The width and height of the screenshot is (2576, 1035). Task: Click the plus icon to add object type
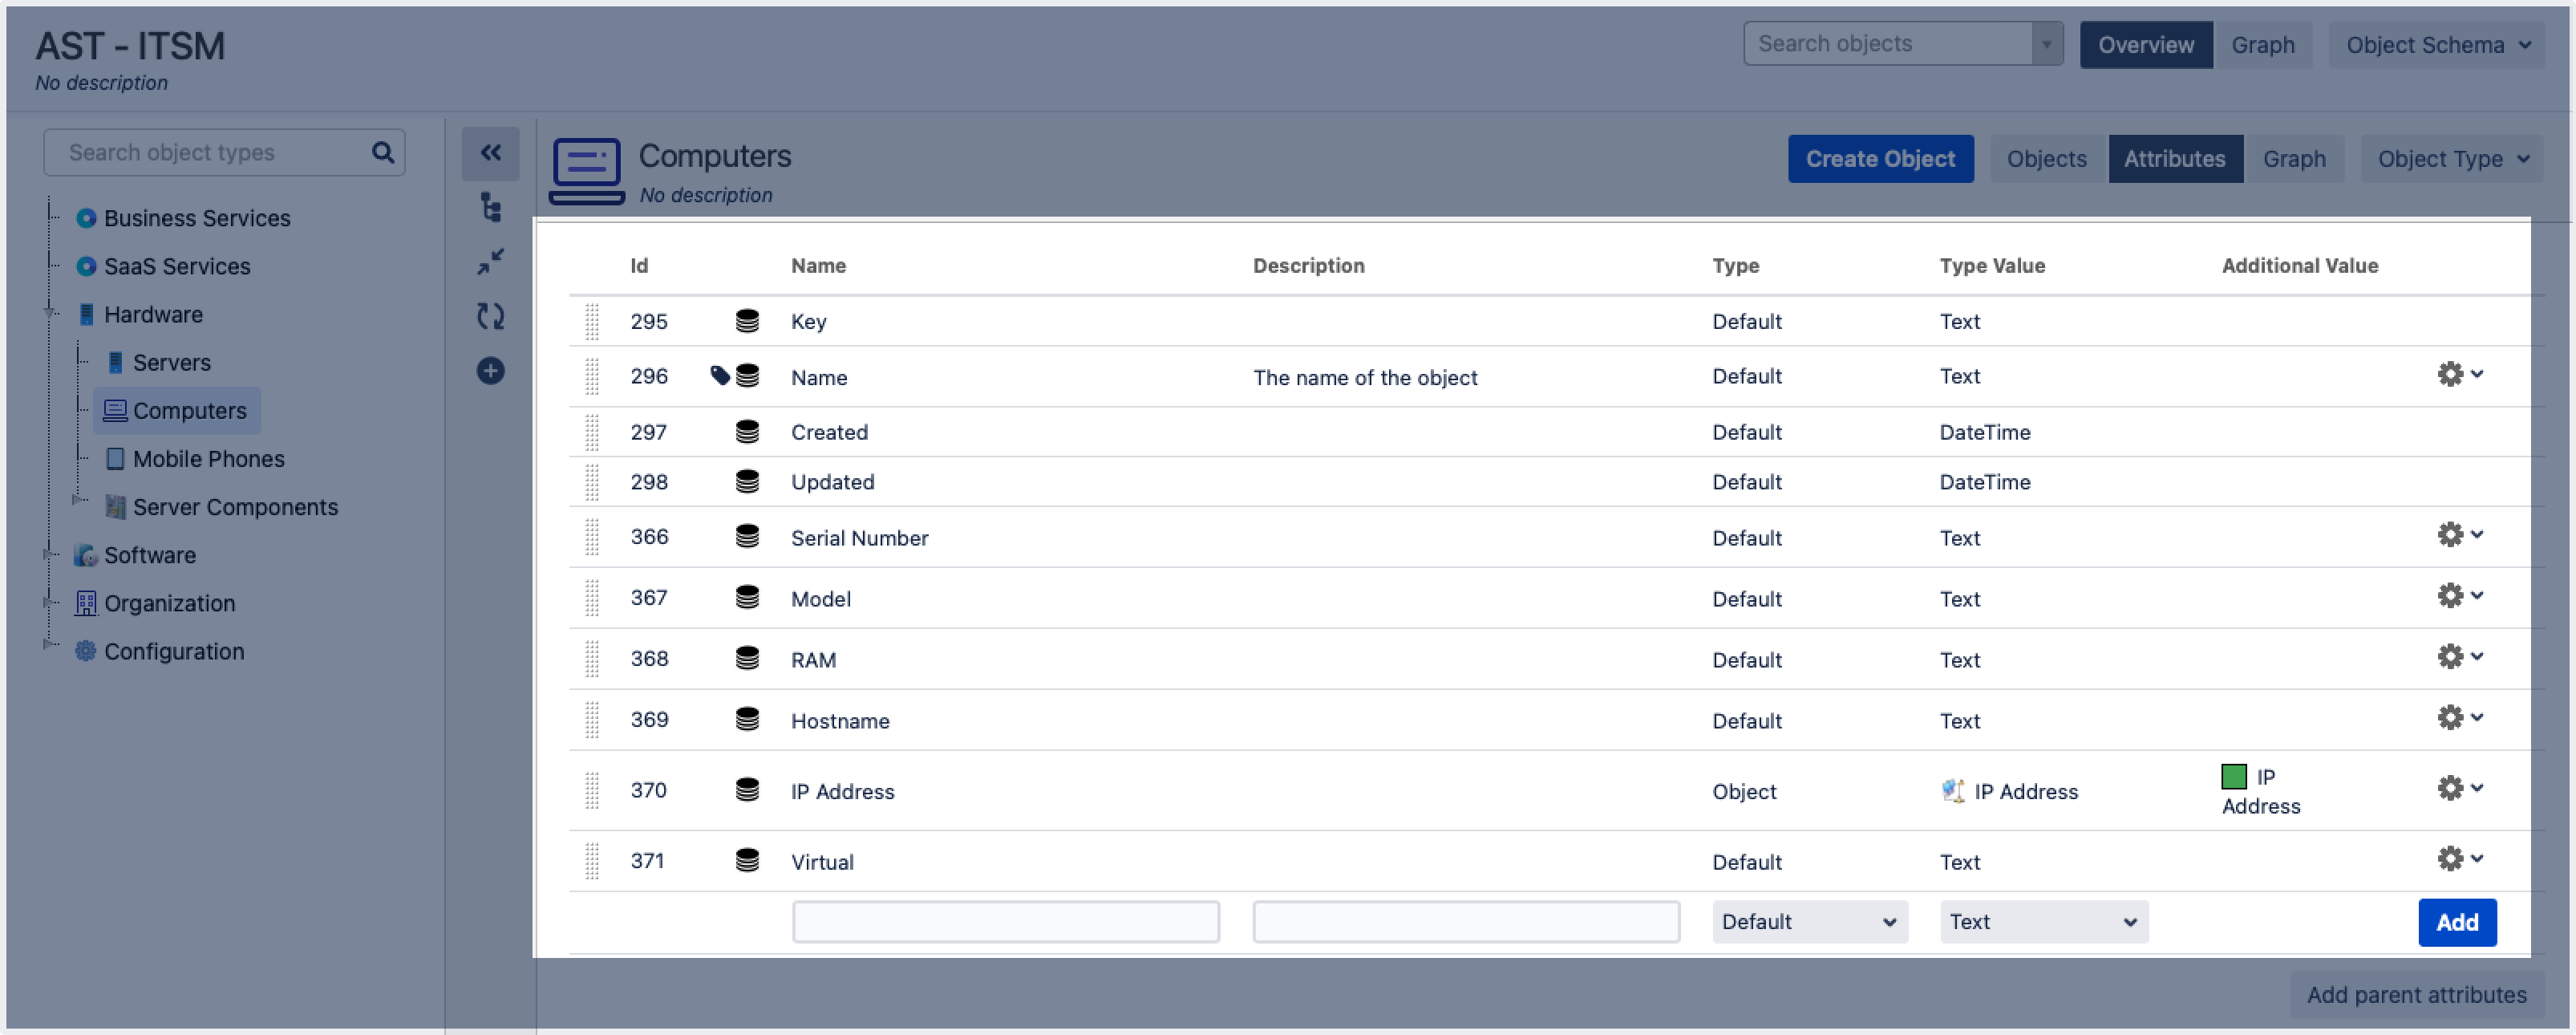point(490,371)
